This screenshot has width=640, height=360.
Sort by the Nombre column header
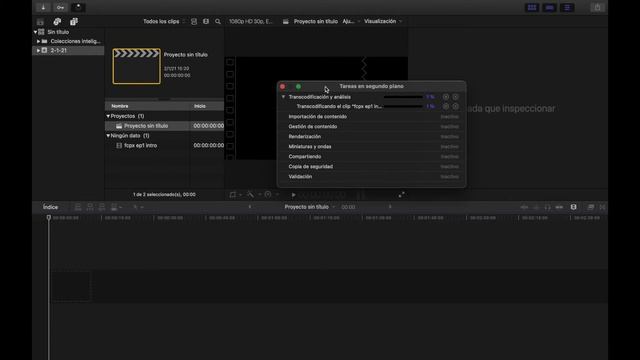pyautogui.click(x=120, y=106)
